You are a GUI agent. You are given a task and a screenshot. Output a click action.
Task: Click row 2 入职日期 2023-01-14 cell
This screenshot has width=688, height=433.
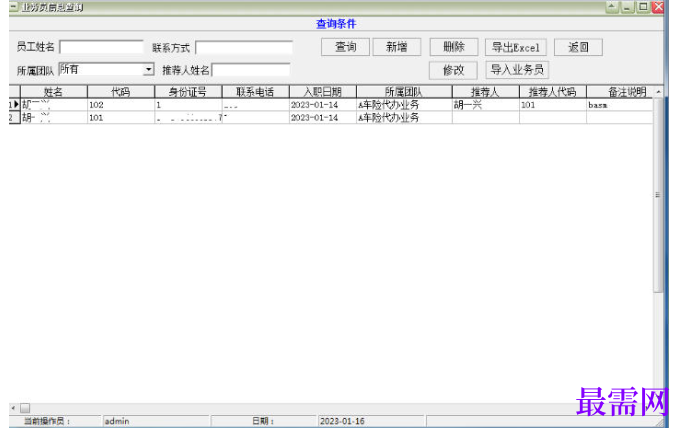tap(322, 118)
